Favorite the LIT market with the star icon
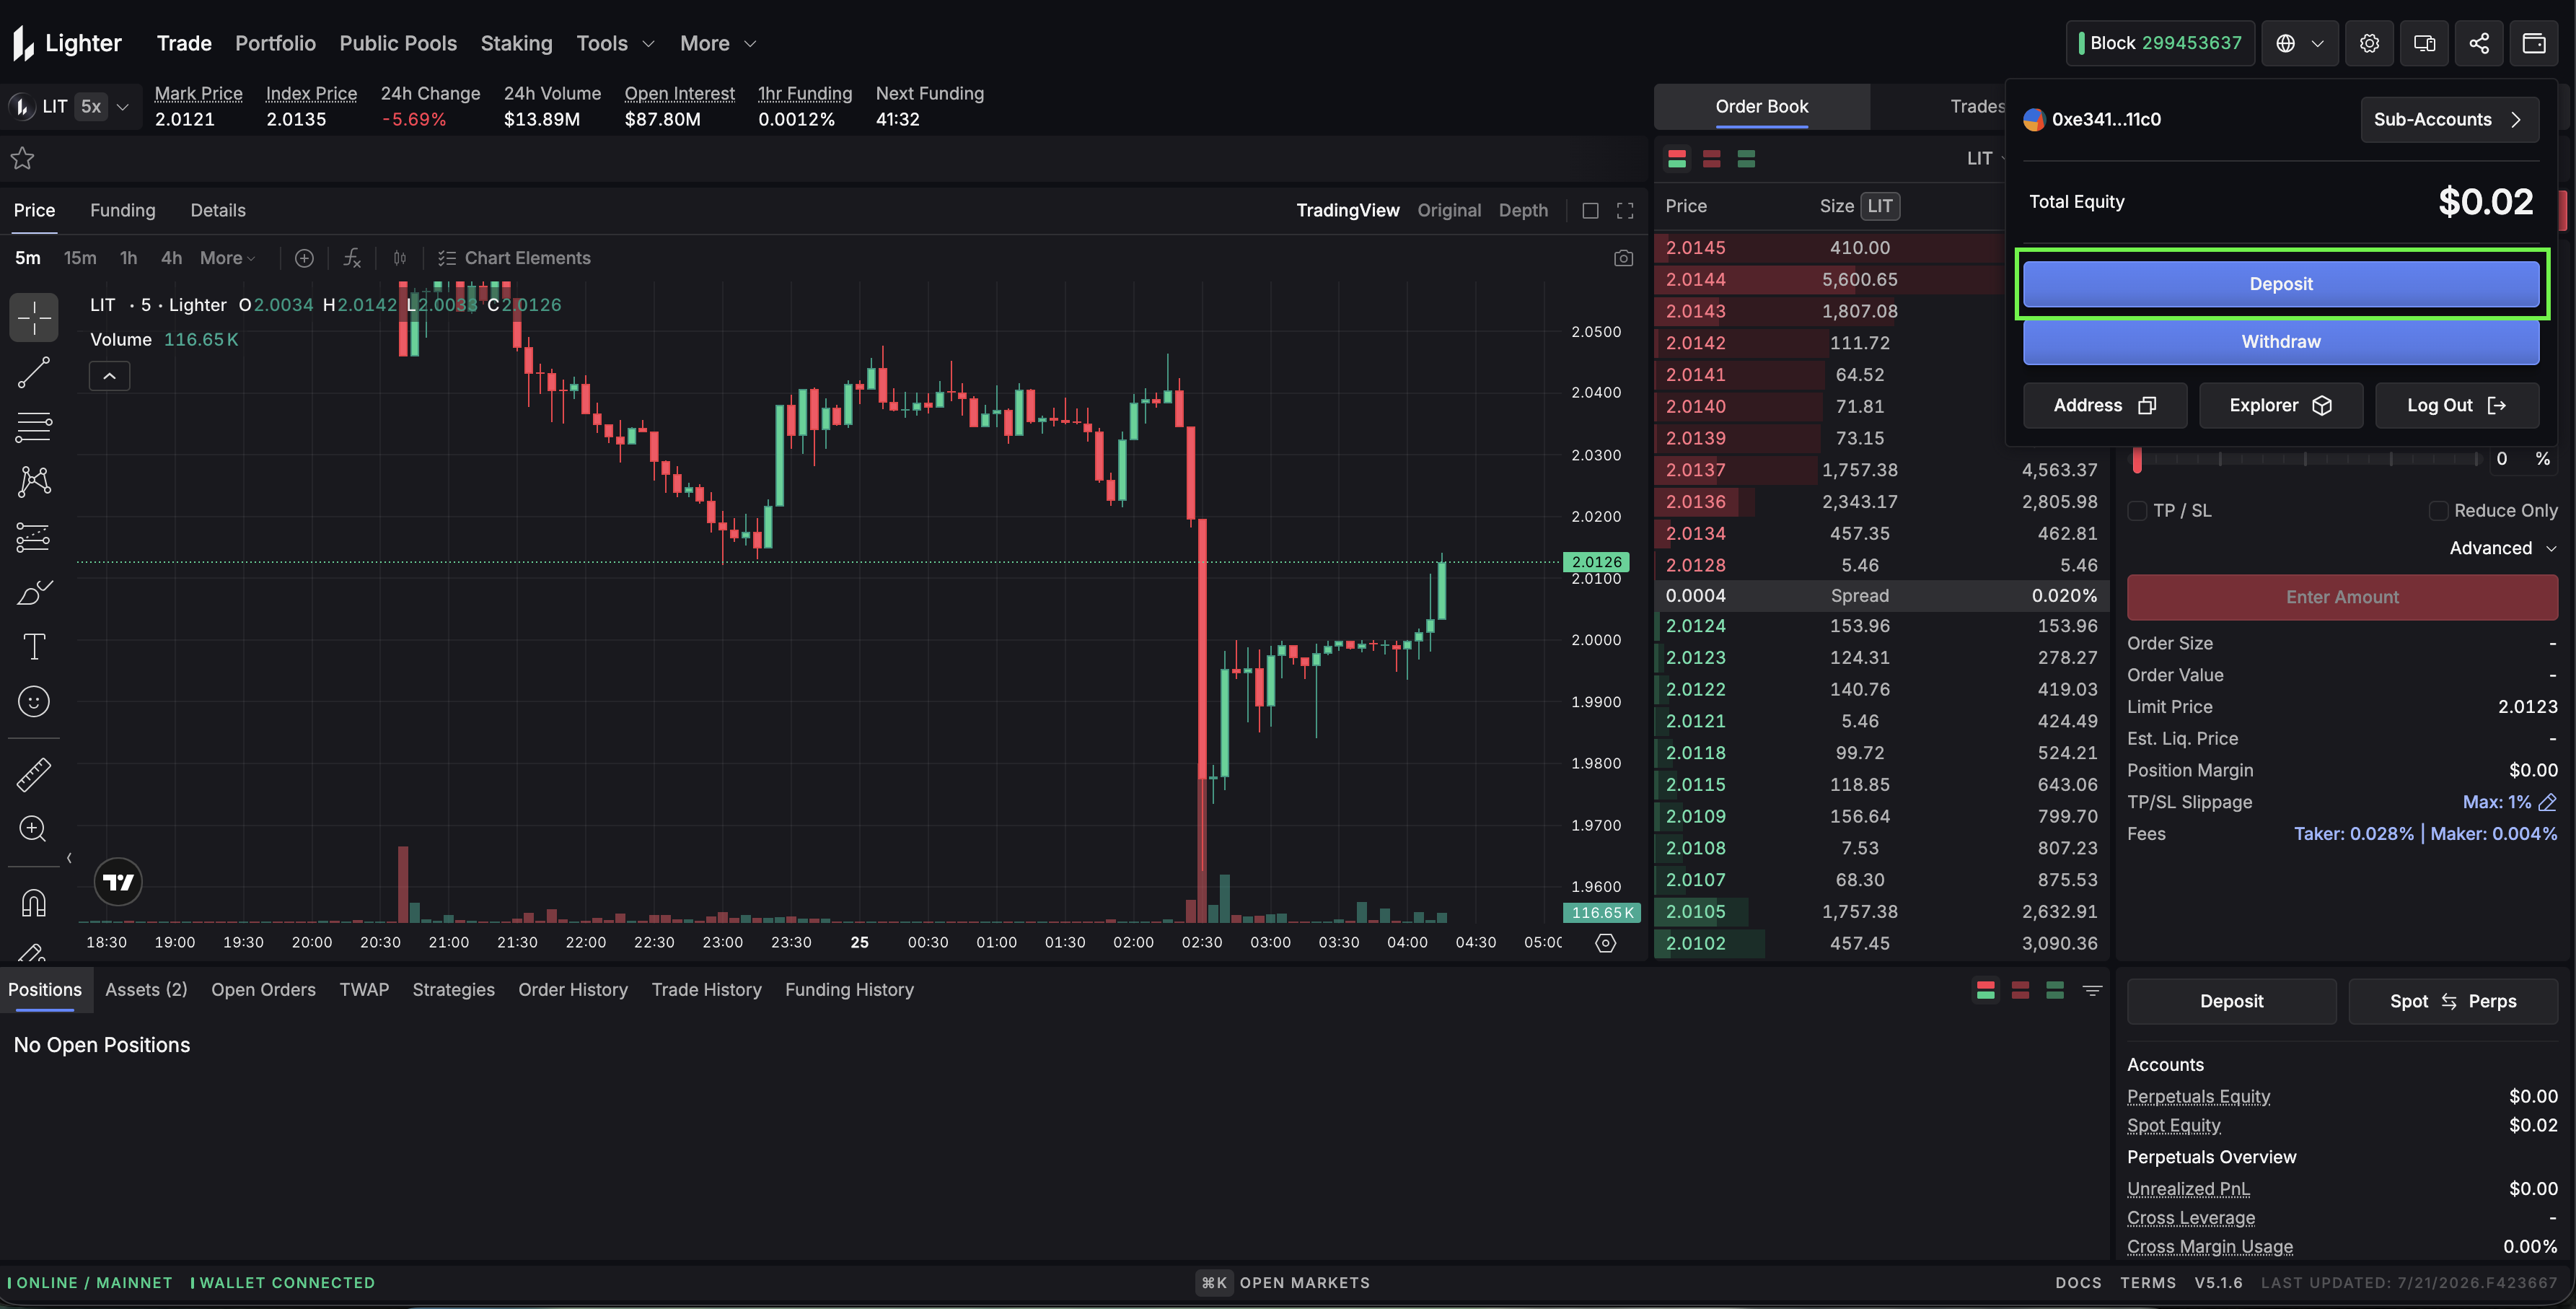This screenshot has width=2576, height=1309. coord(22,158)
